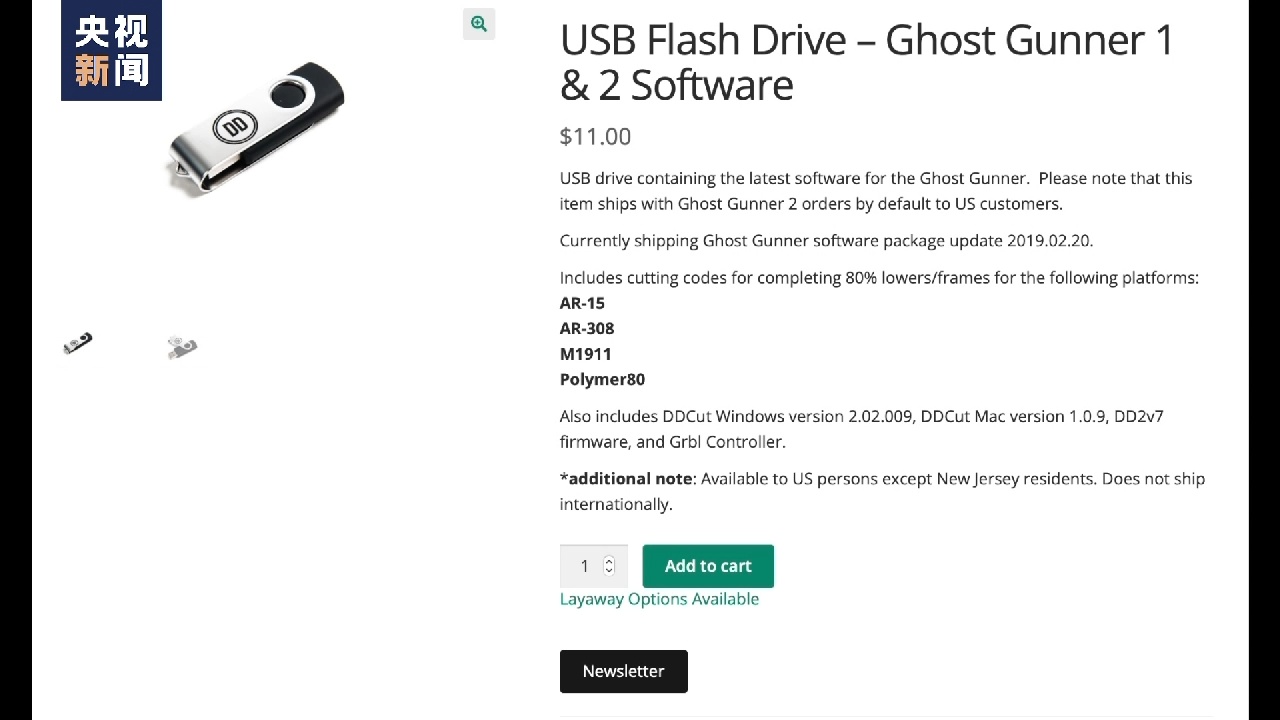Click the Newsletter button
The height and width of the screenshot is (720, 1280).
click(x=623, y=671)
